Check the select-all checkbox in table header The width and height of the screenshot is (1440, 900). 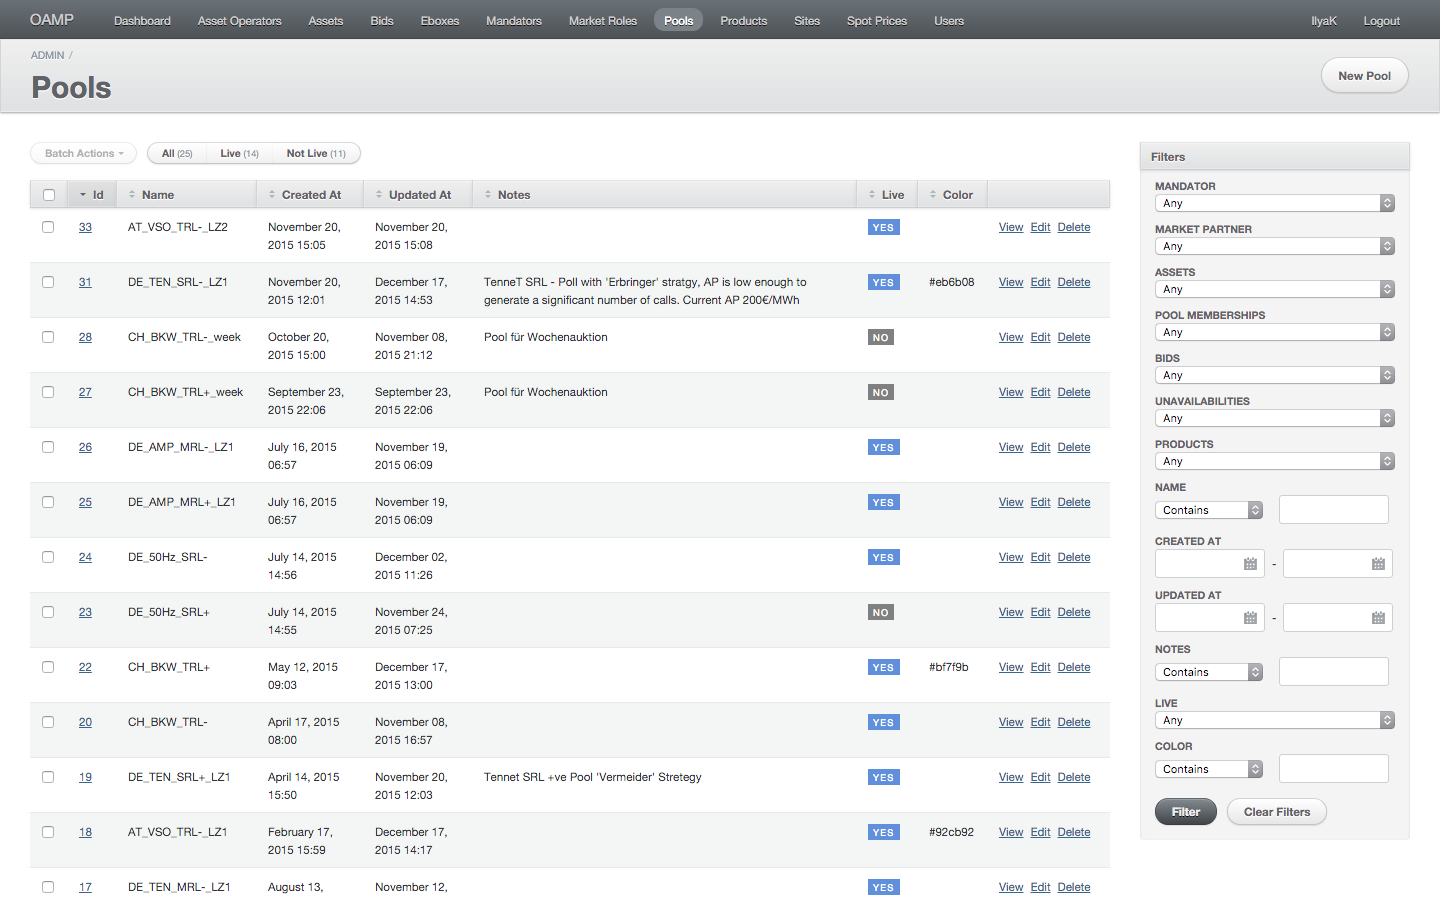[x=49, y=195]
